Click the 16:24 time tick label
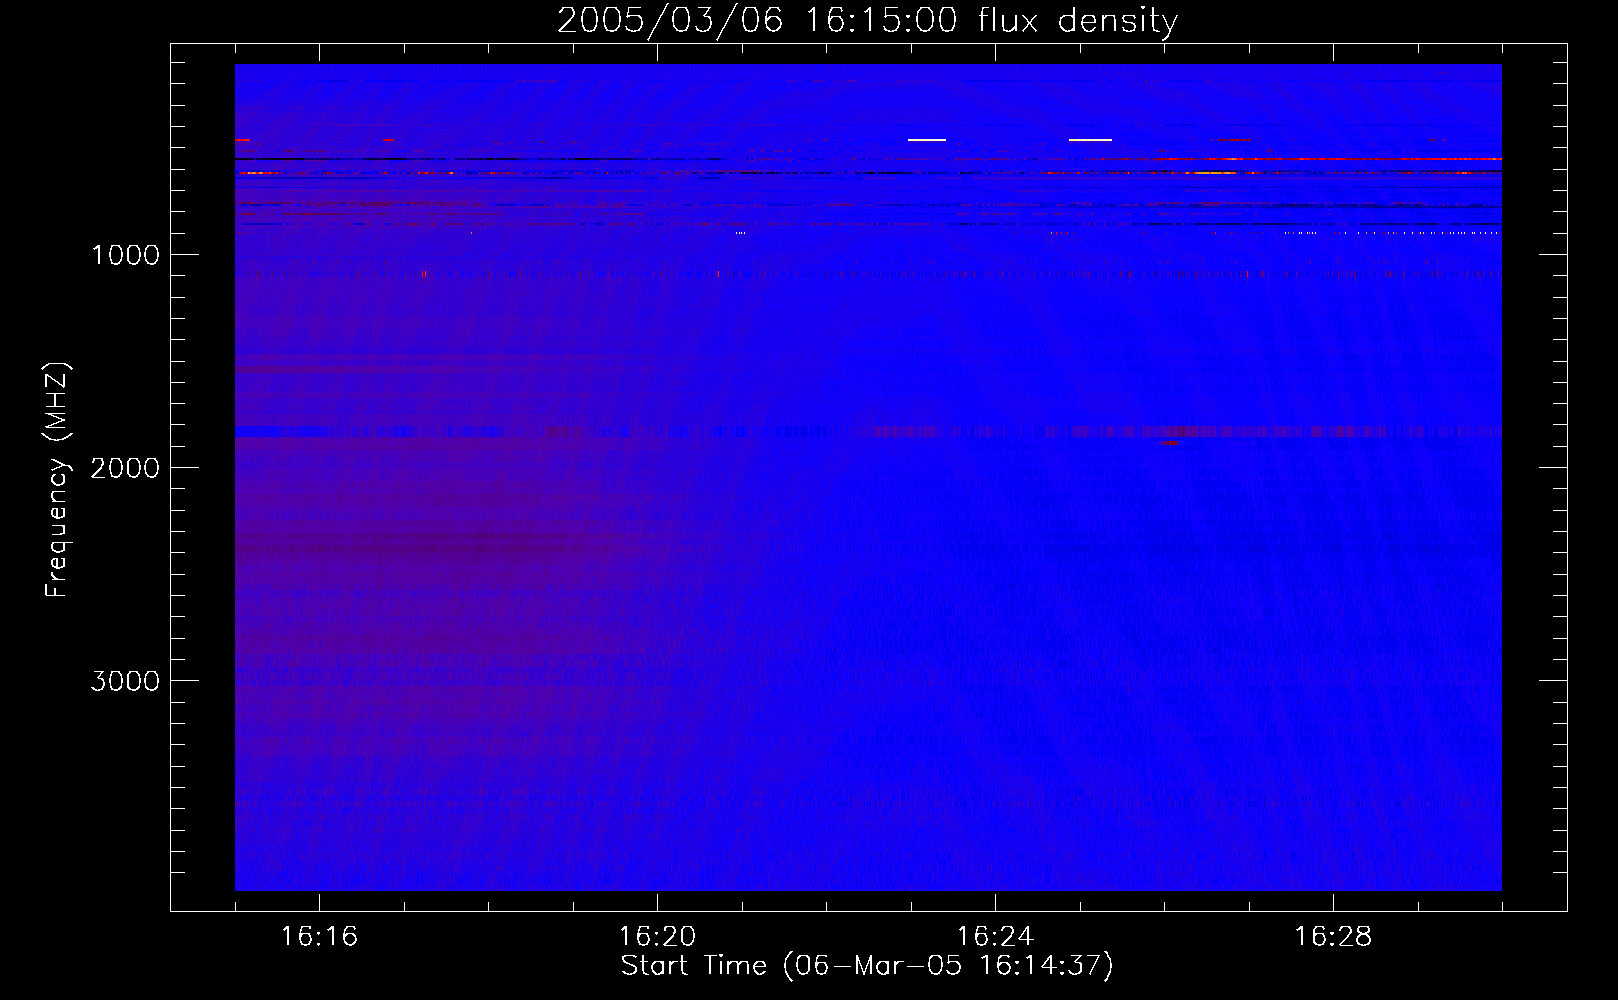1618x1000 pixels. 995,936
